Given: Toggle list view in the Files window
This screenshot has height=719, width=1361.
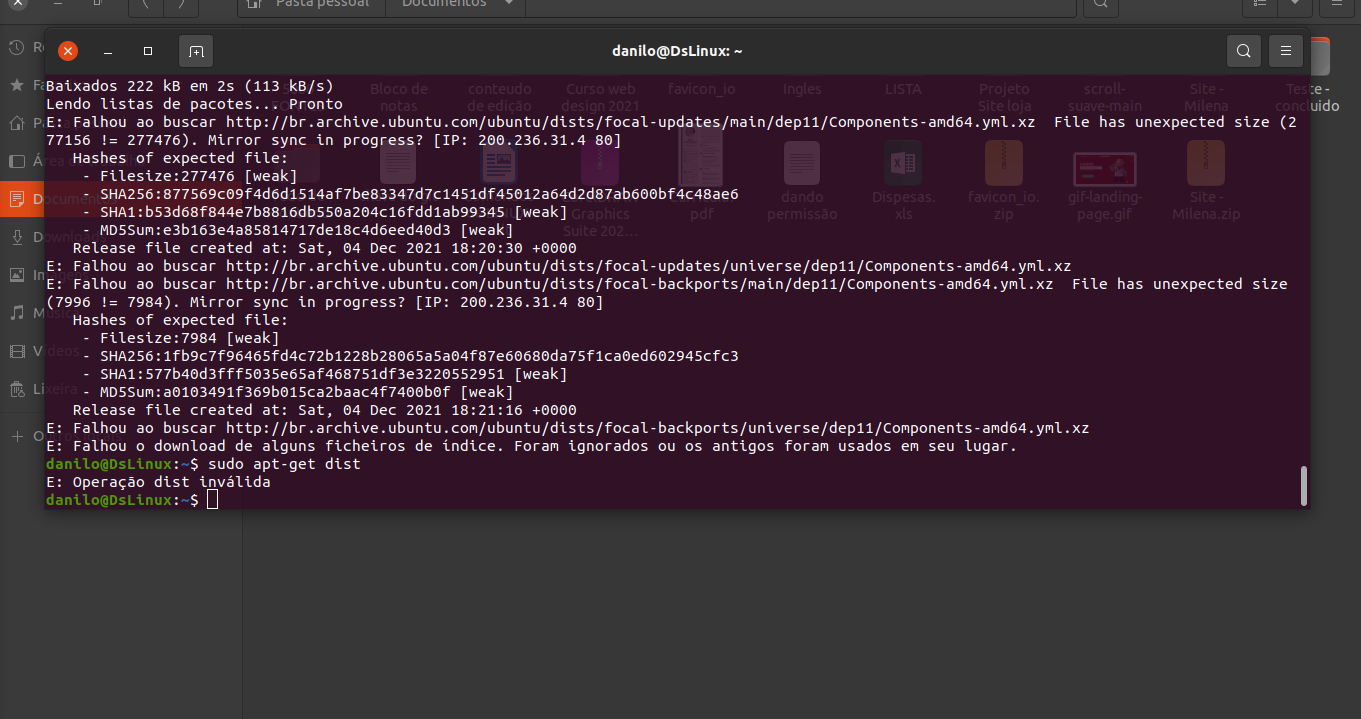Looking at the screenshot, I should [x=1259, y=4].
